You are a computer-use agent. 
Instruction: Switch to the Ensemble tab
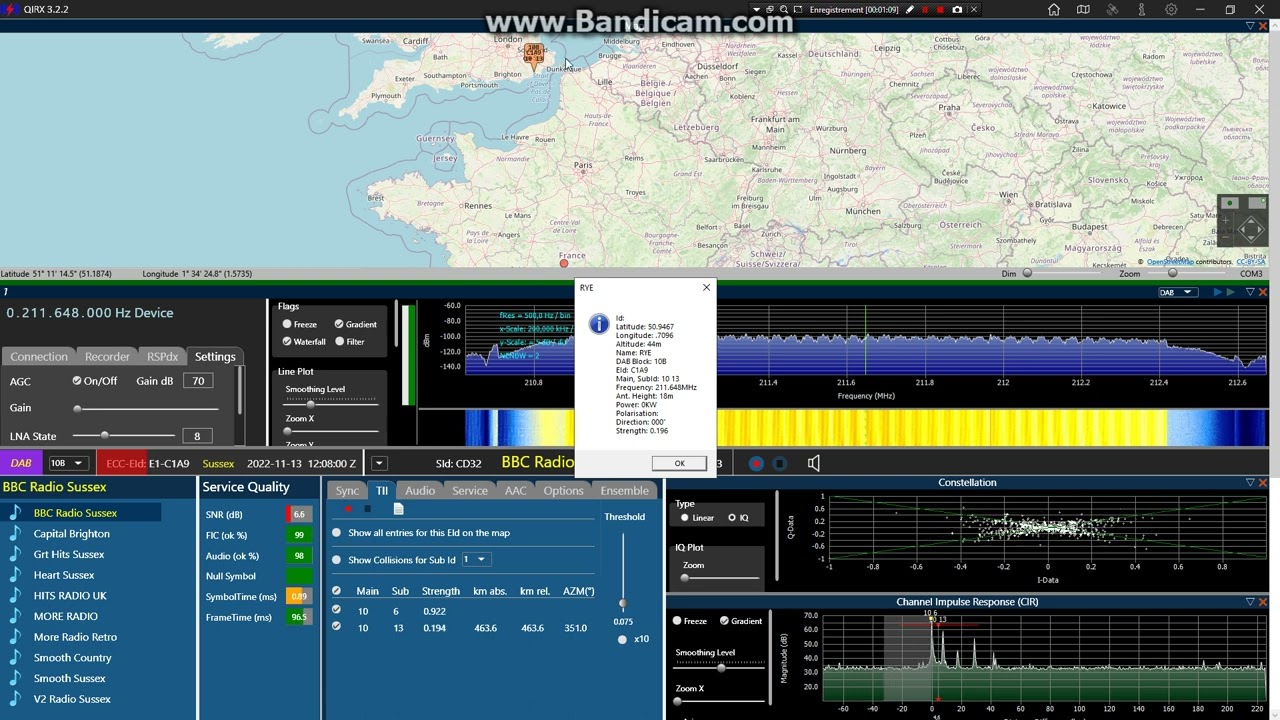click(624, 490)
